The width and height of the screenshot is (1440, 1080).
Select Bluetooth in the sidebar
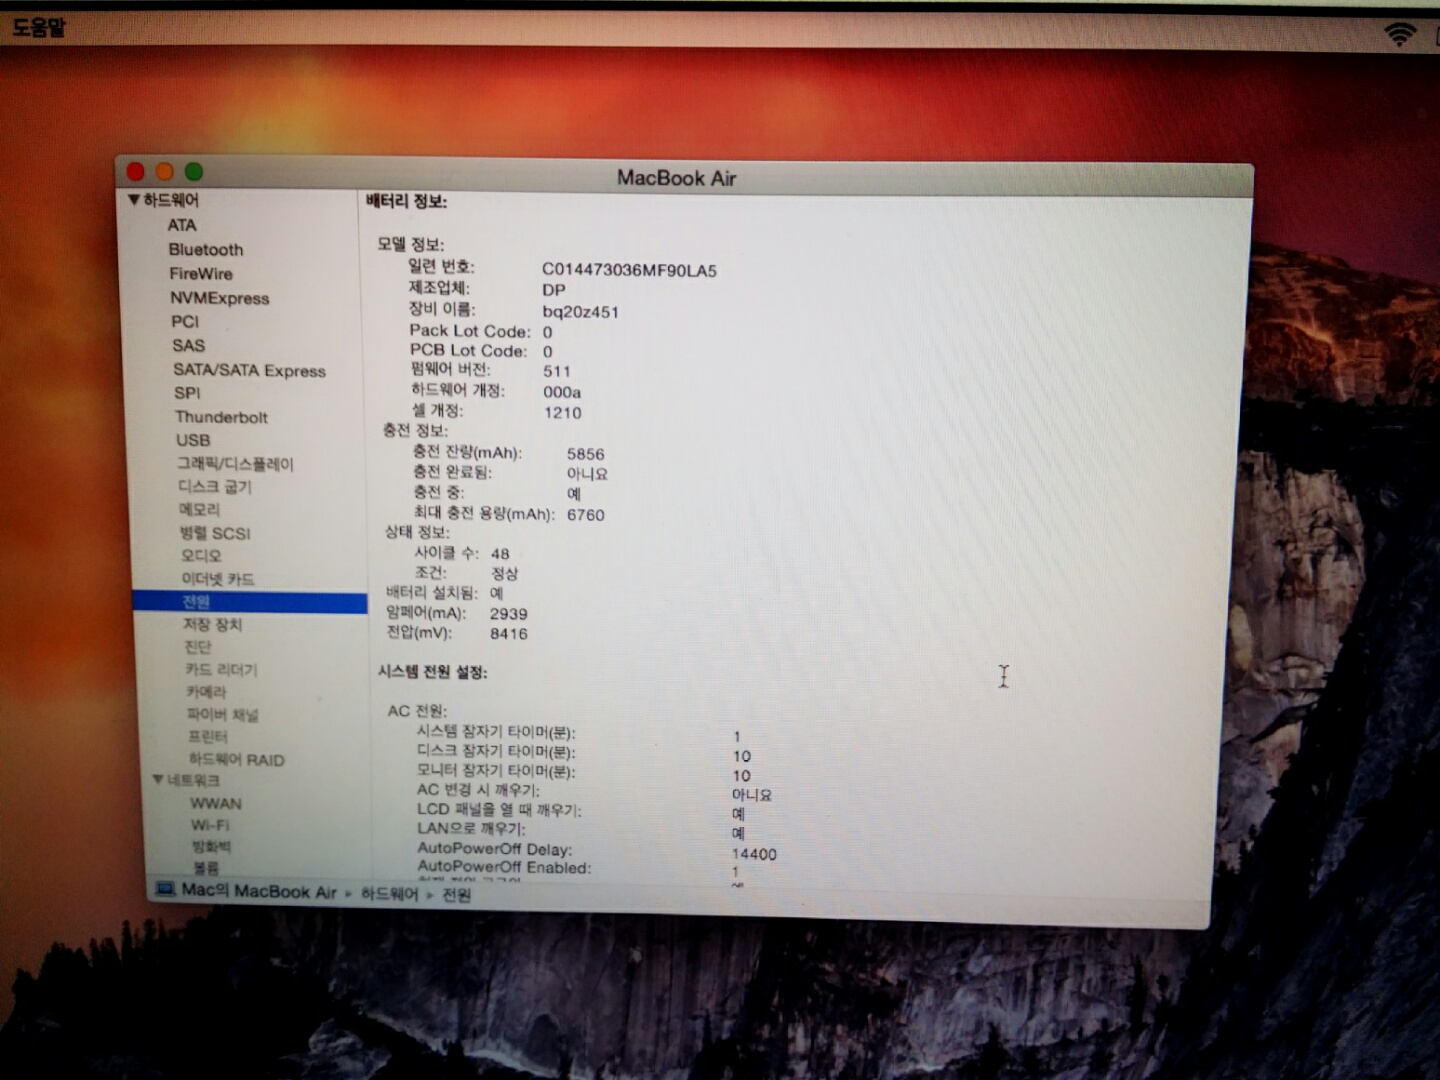coord(205,249)
